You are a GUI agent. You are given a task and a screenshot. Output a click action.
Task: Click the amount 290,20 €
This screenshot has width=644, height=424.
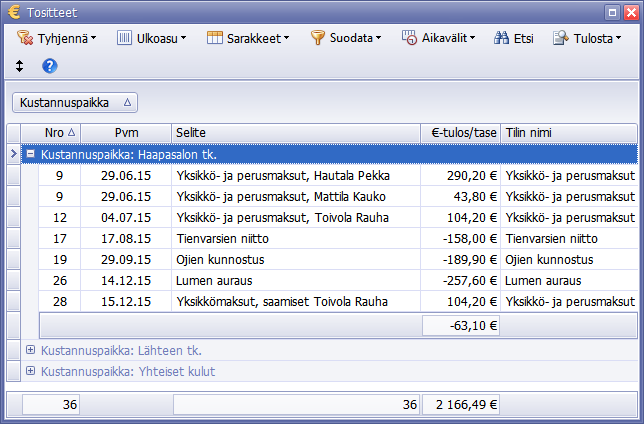pyautogui.click(x=472, y=176)
